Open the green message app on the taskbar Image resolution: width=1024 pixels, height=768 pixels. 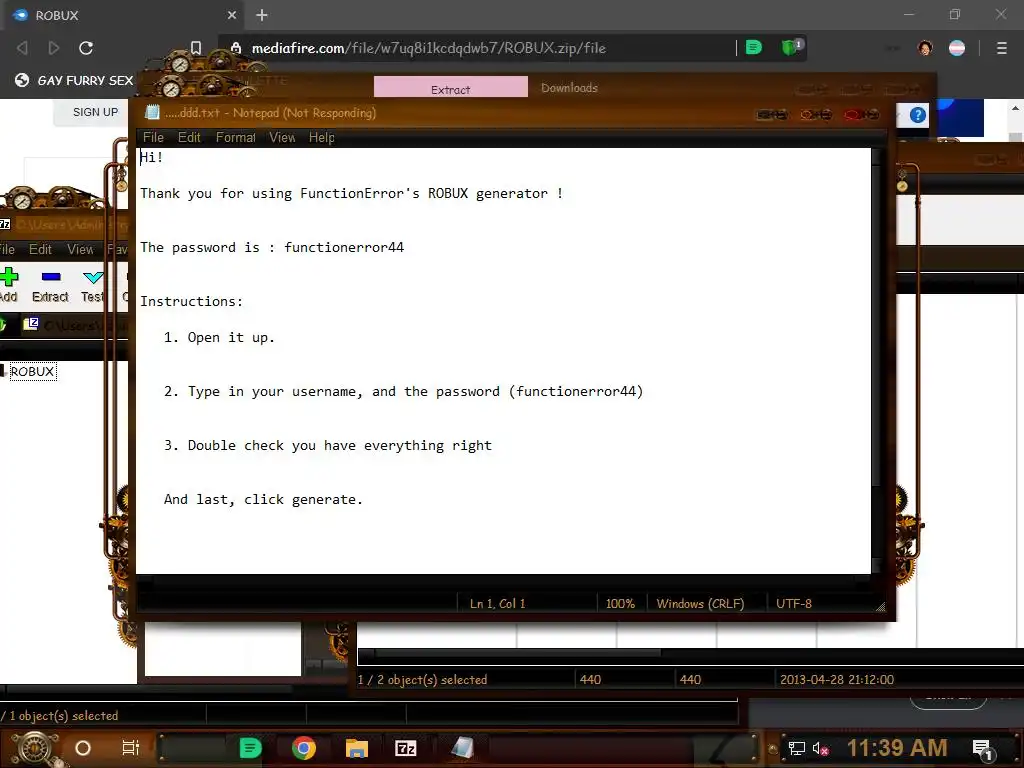[250, 748]
